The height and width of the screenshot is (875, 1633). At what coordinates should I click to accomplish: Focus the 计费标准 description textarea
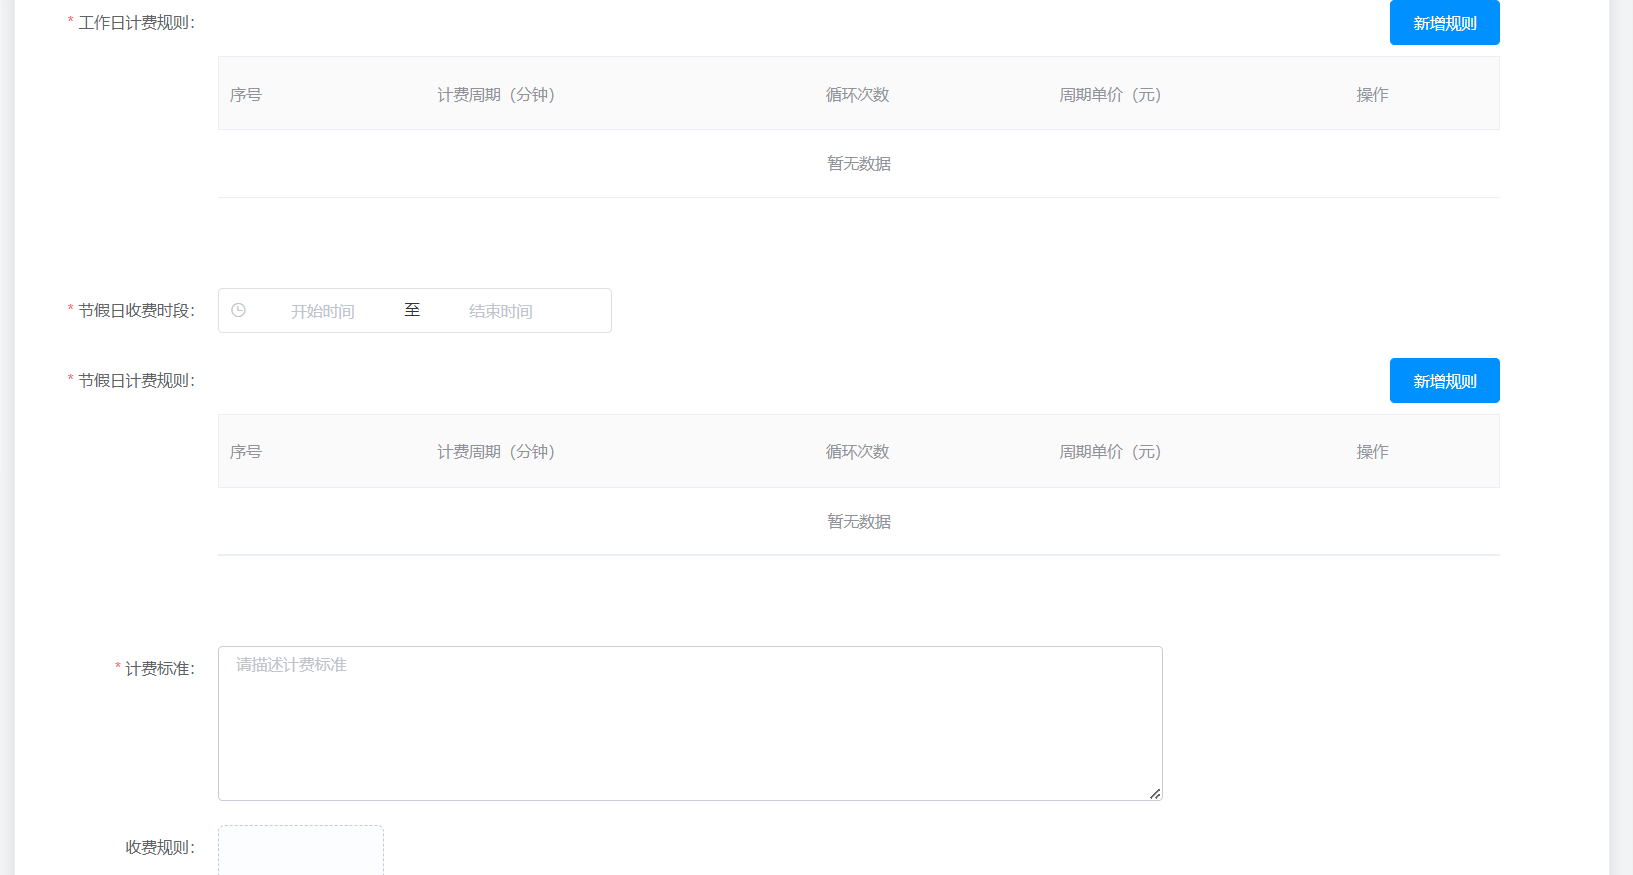click(690, 723)
